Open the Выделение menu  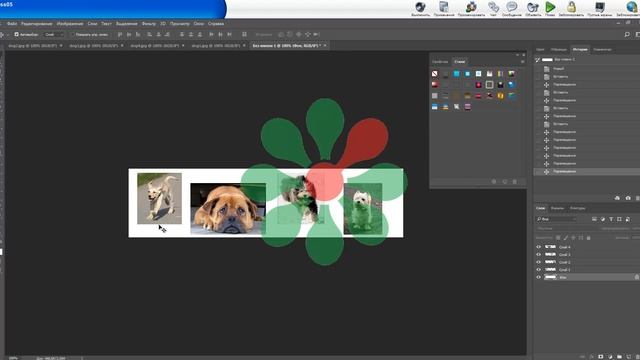click(127, 24)
